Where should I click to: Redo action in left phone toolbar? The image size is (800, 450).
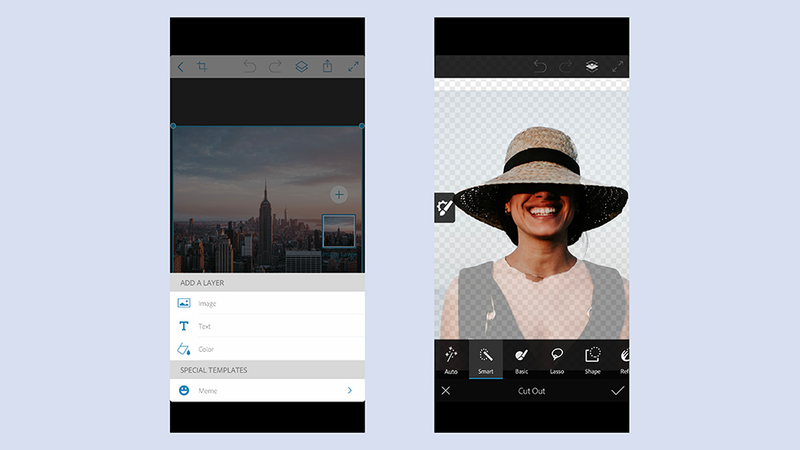pos(276,66)
